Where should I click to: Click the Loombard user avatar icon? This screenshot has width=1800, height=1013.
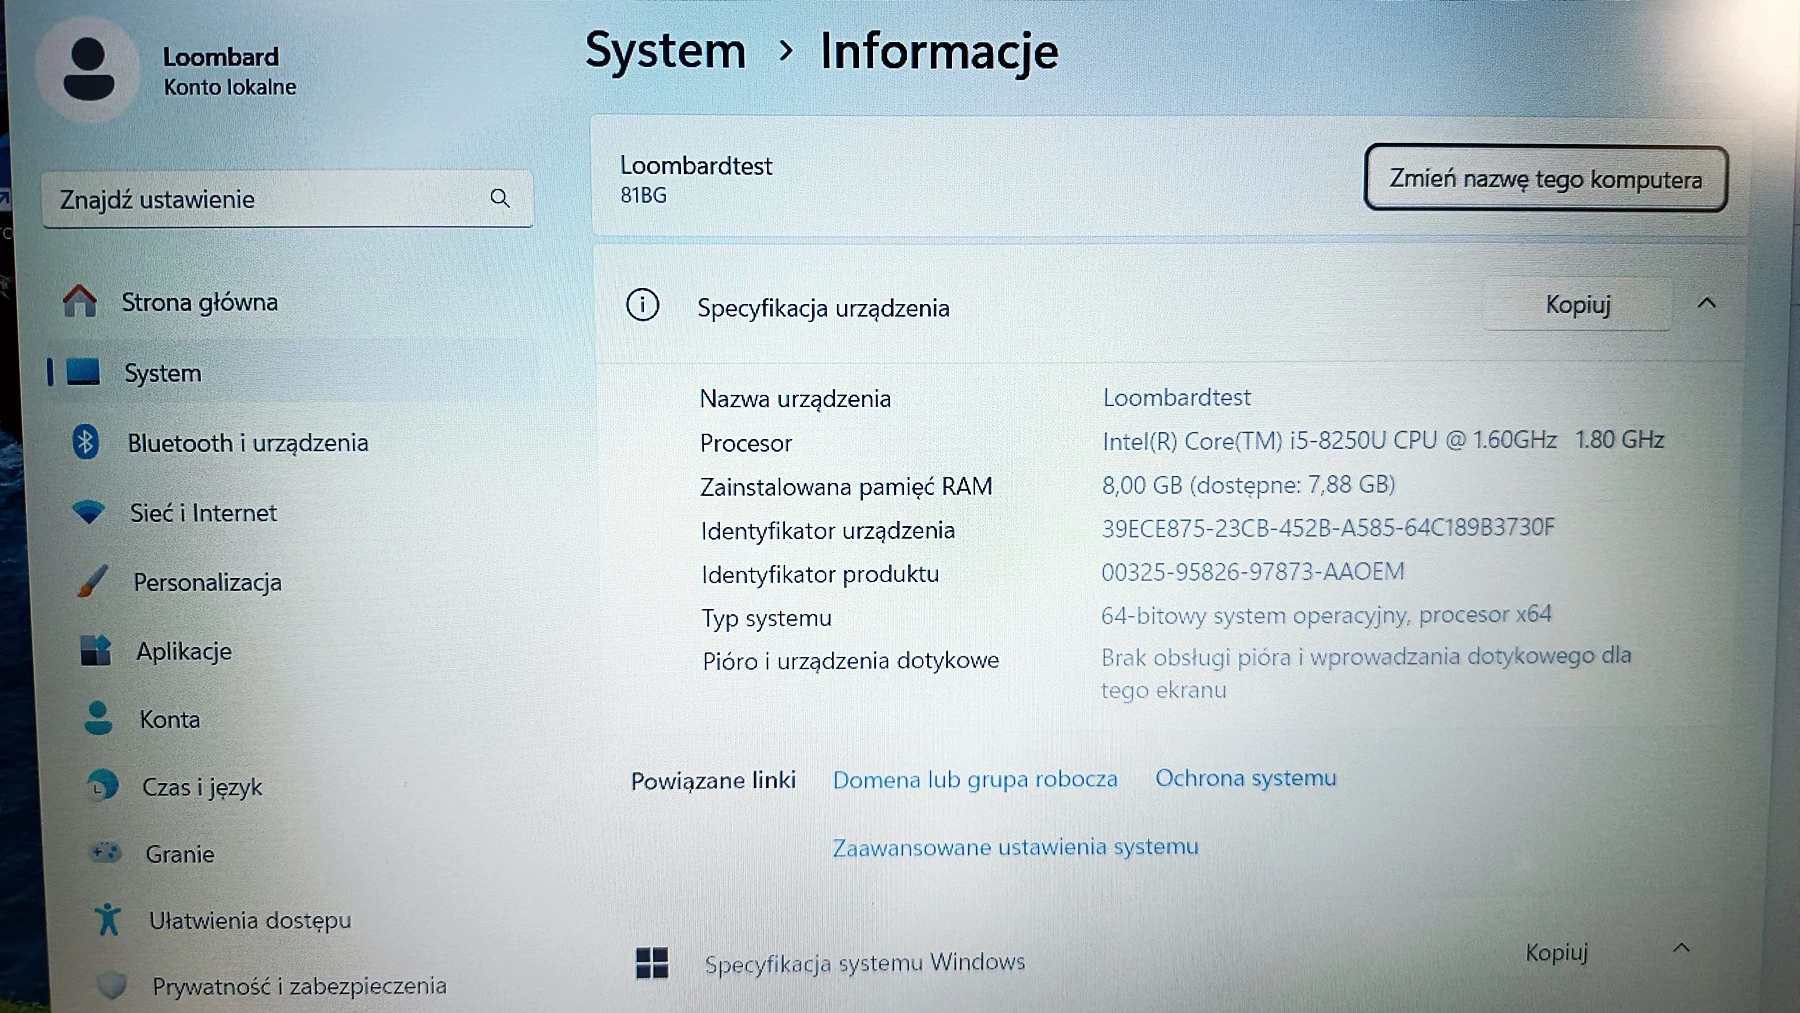(88, 69)
